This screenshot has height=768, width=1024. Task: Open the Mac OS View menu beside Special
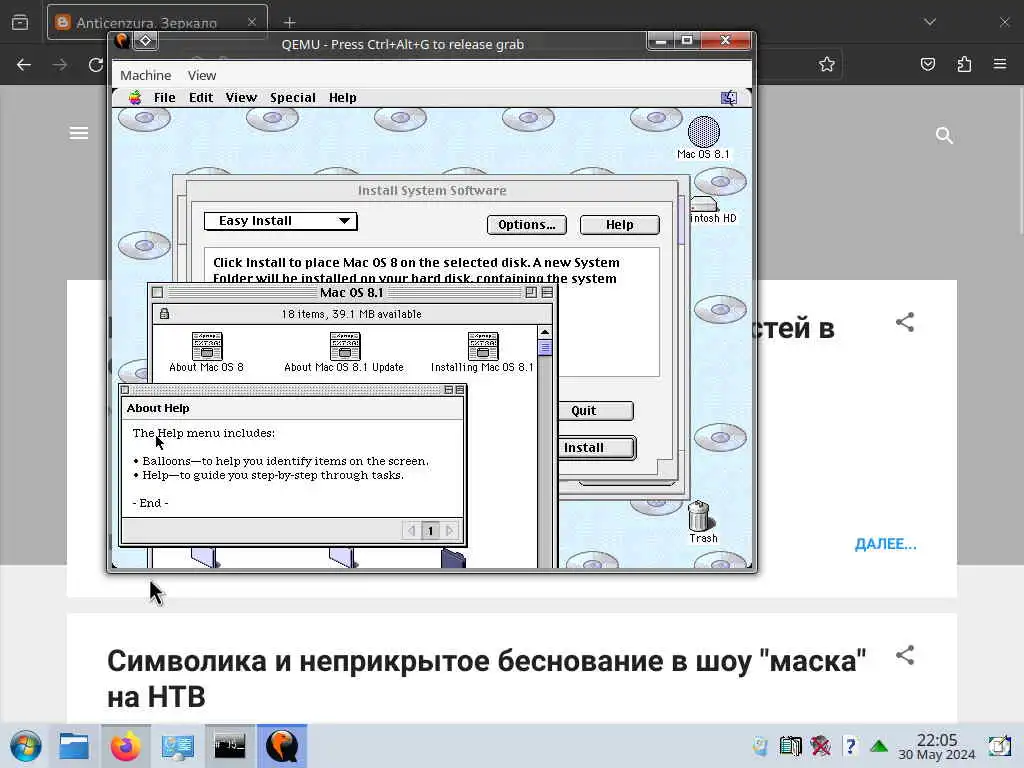point(241,98)
